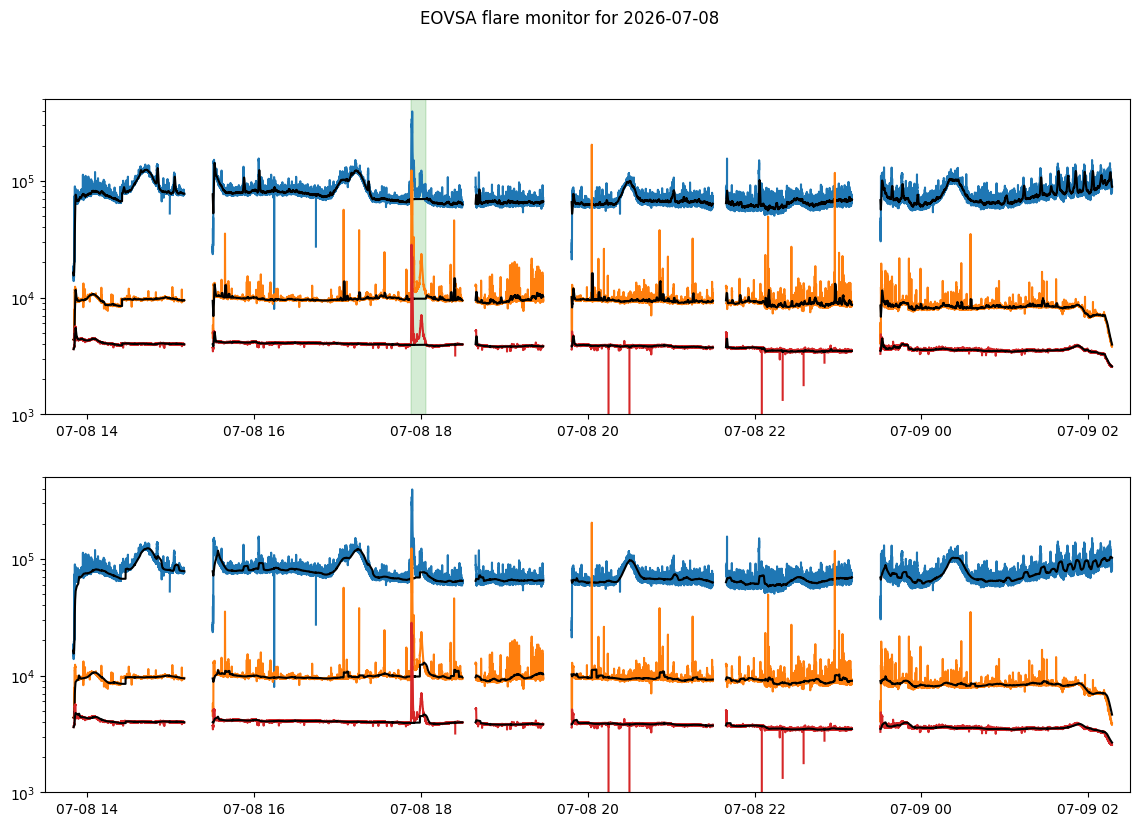
Task: Click the '07-08 20' tick label in upper plot
Action: (x=588, y=431)
